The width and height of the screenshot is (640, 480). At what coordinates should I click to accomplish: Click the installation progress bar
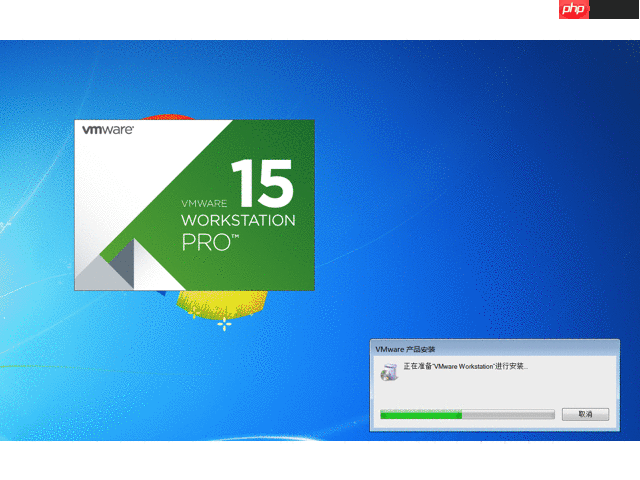[x=467, y=415]
